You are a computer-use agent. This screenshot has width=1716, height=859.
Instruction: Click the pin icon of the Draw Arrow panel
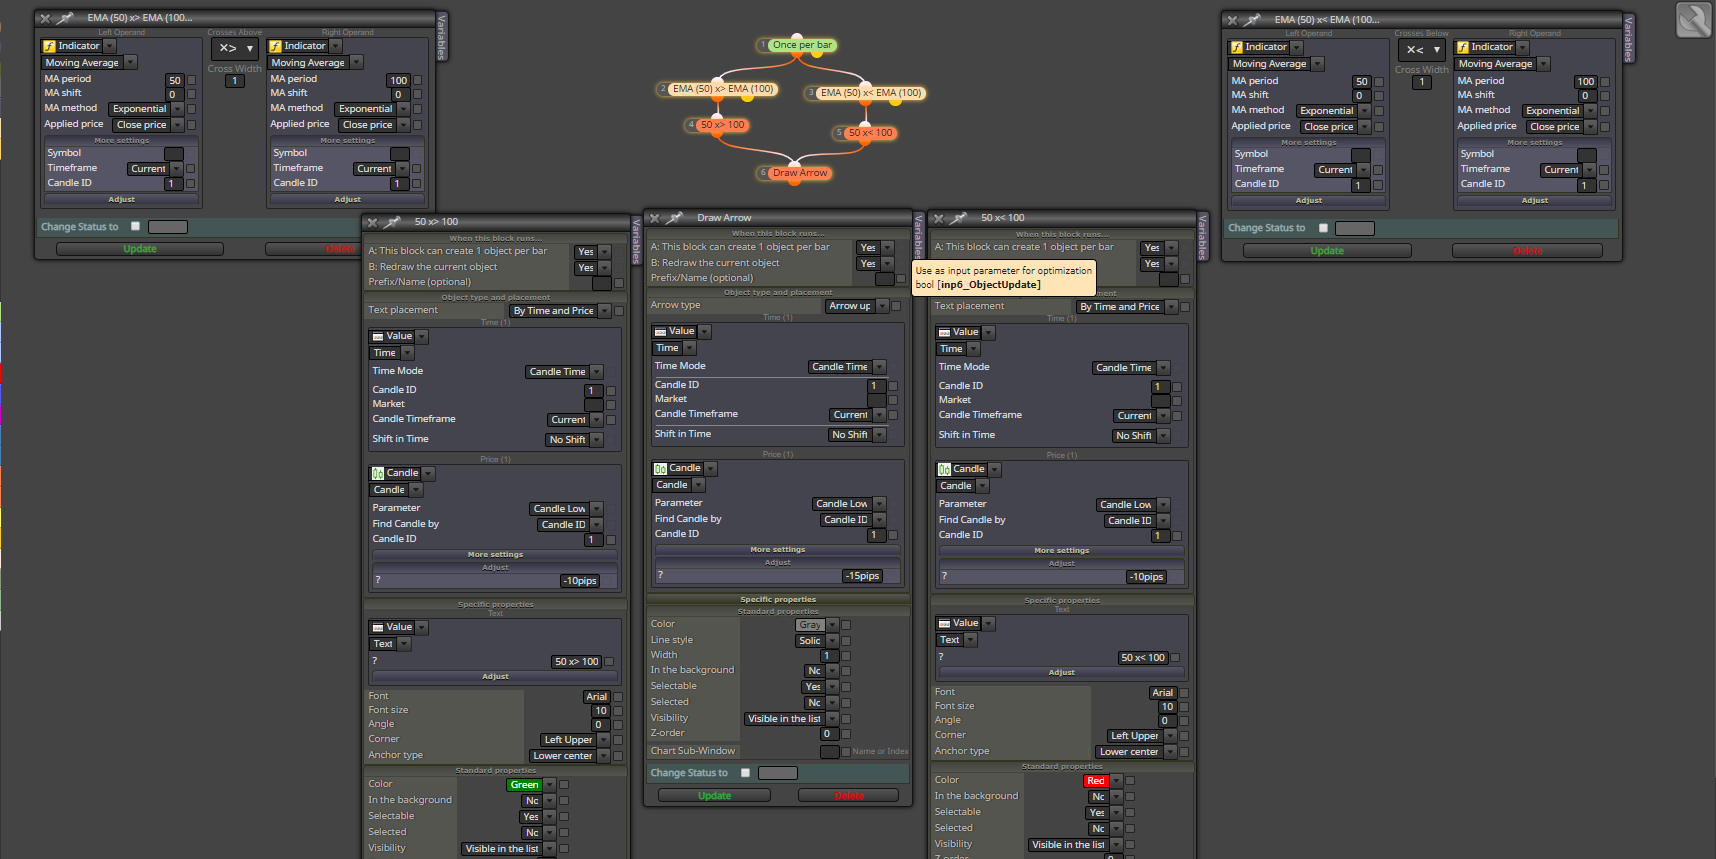676,217
